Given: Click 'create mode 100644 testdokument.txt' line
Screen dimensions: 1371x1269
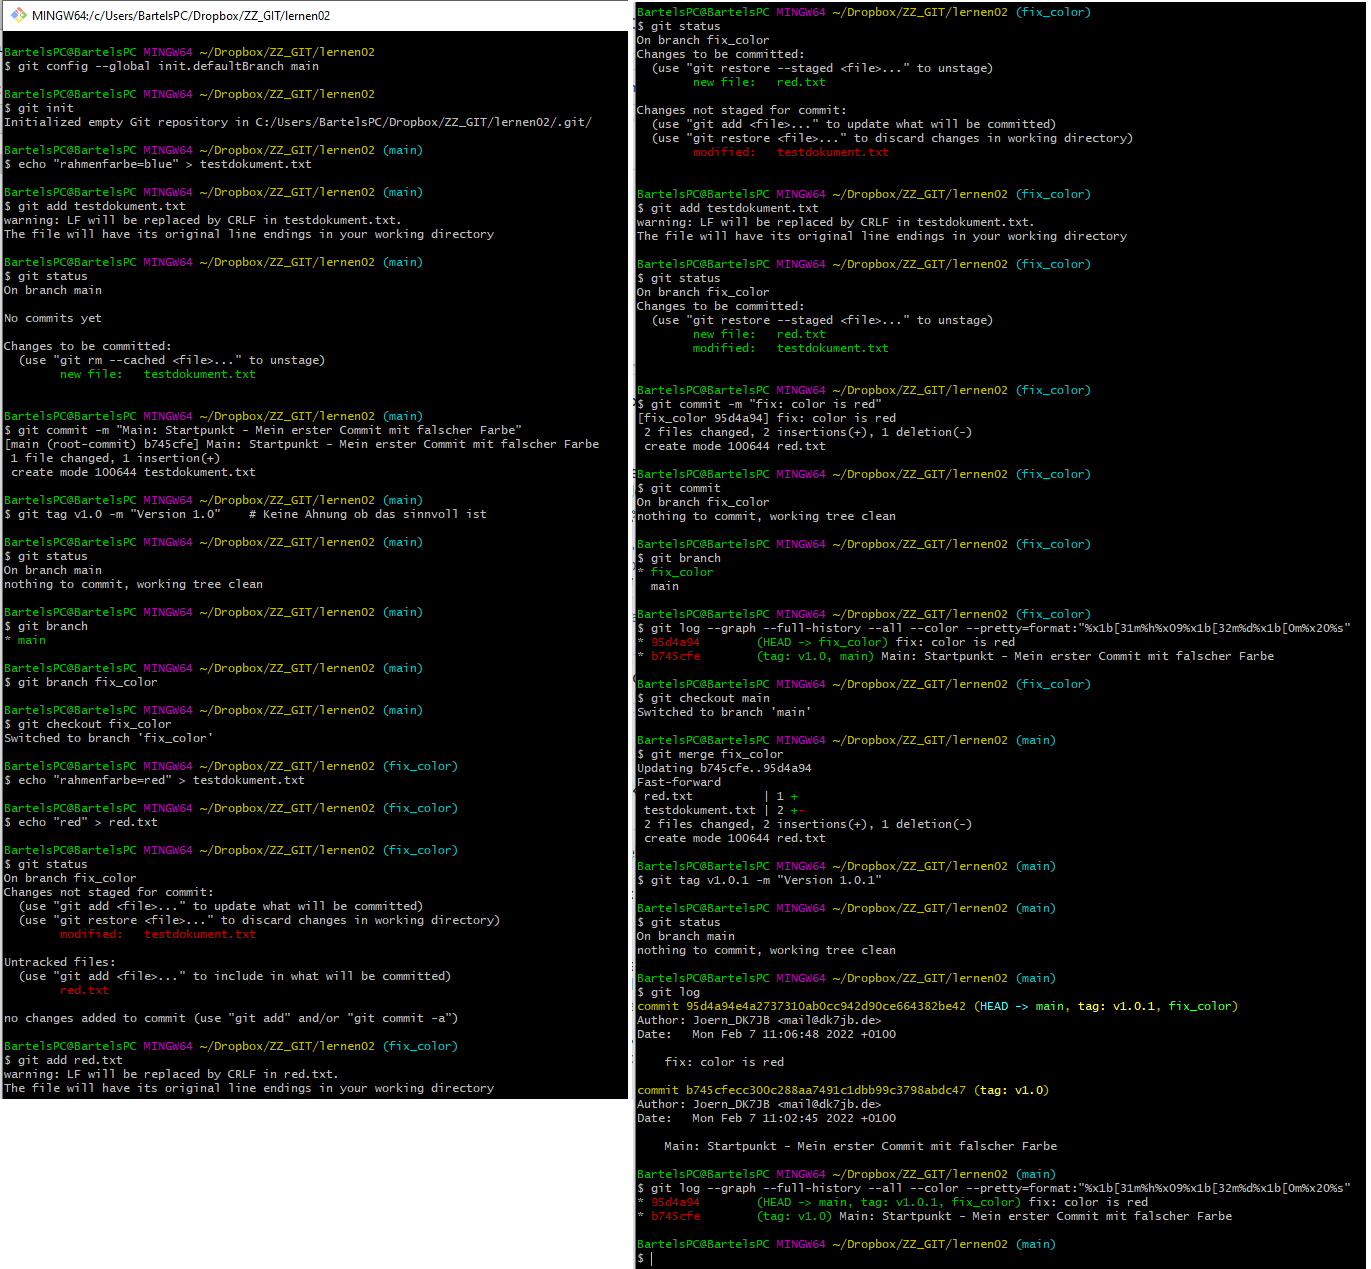Looking at the screenshot, I should click(134, 472).
